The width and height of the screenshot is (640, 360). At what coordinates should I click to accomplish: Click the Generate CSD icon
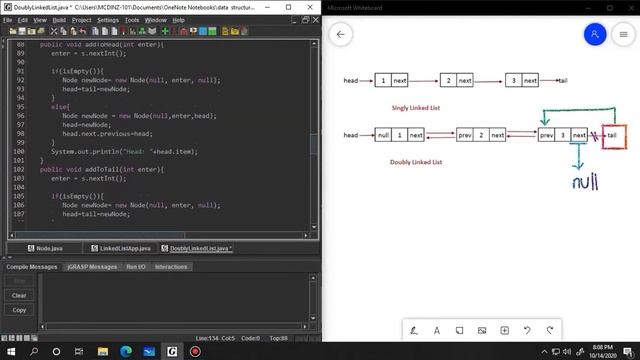click(95, 31)
